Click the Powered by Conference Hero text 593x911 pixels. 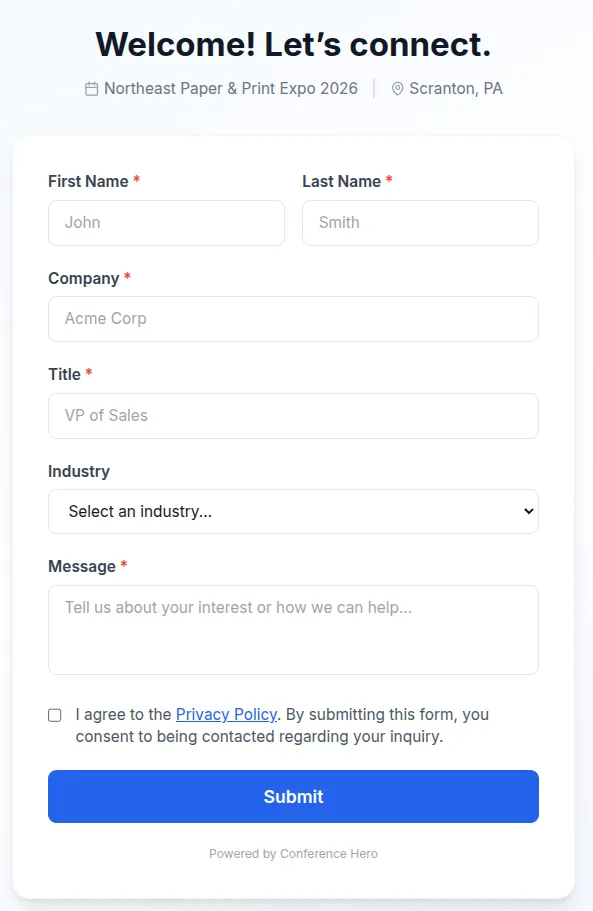(293, 853)
